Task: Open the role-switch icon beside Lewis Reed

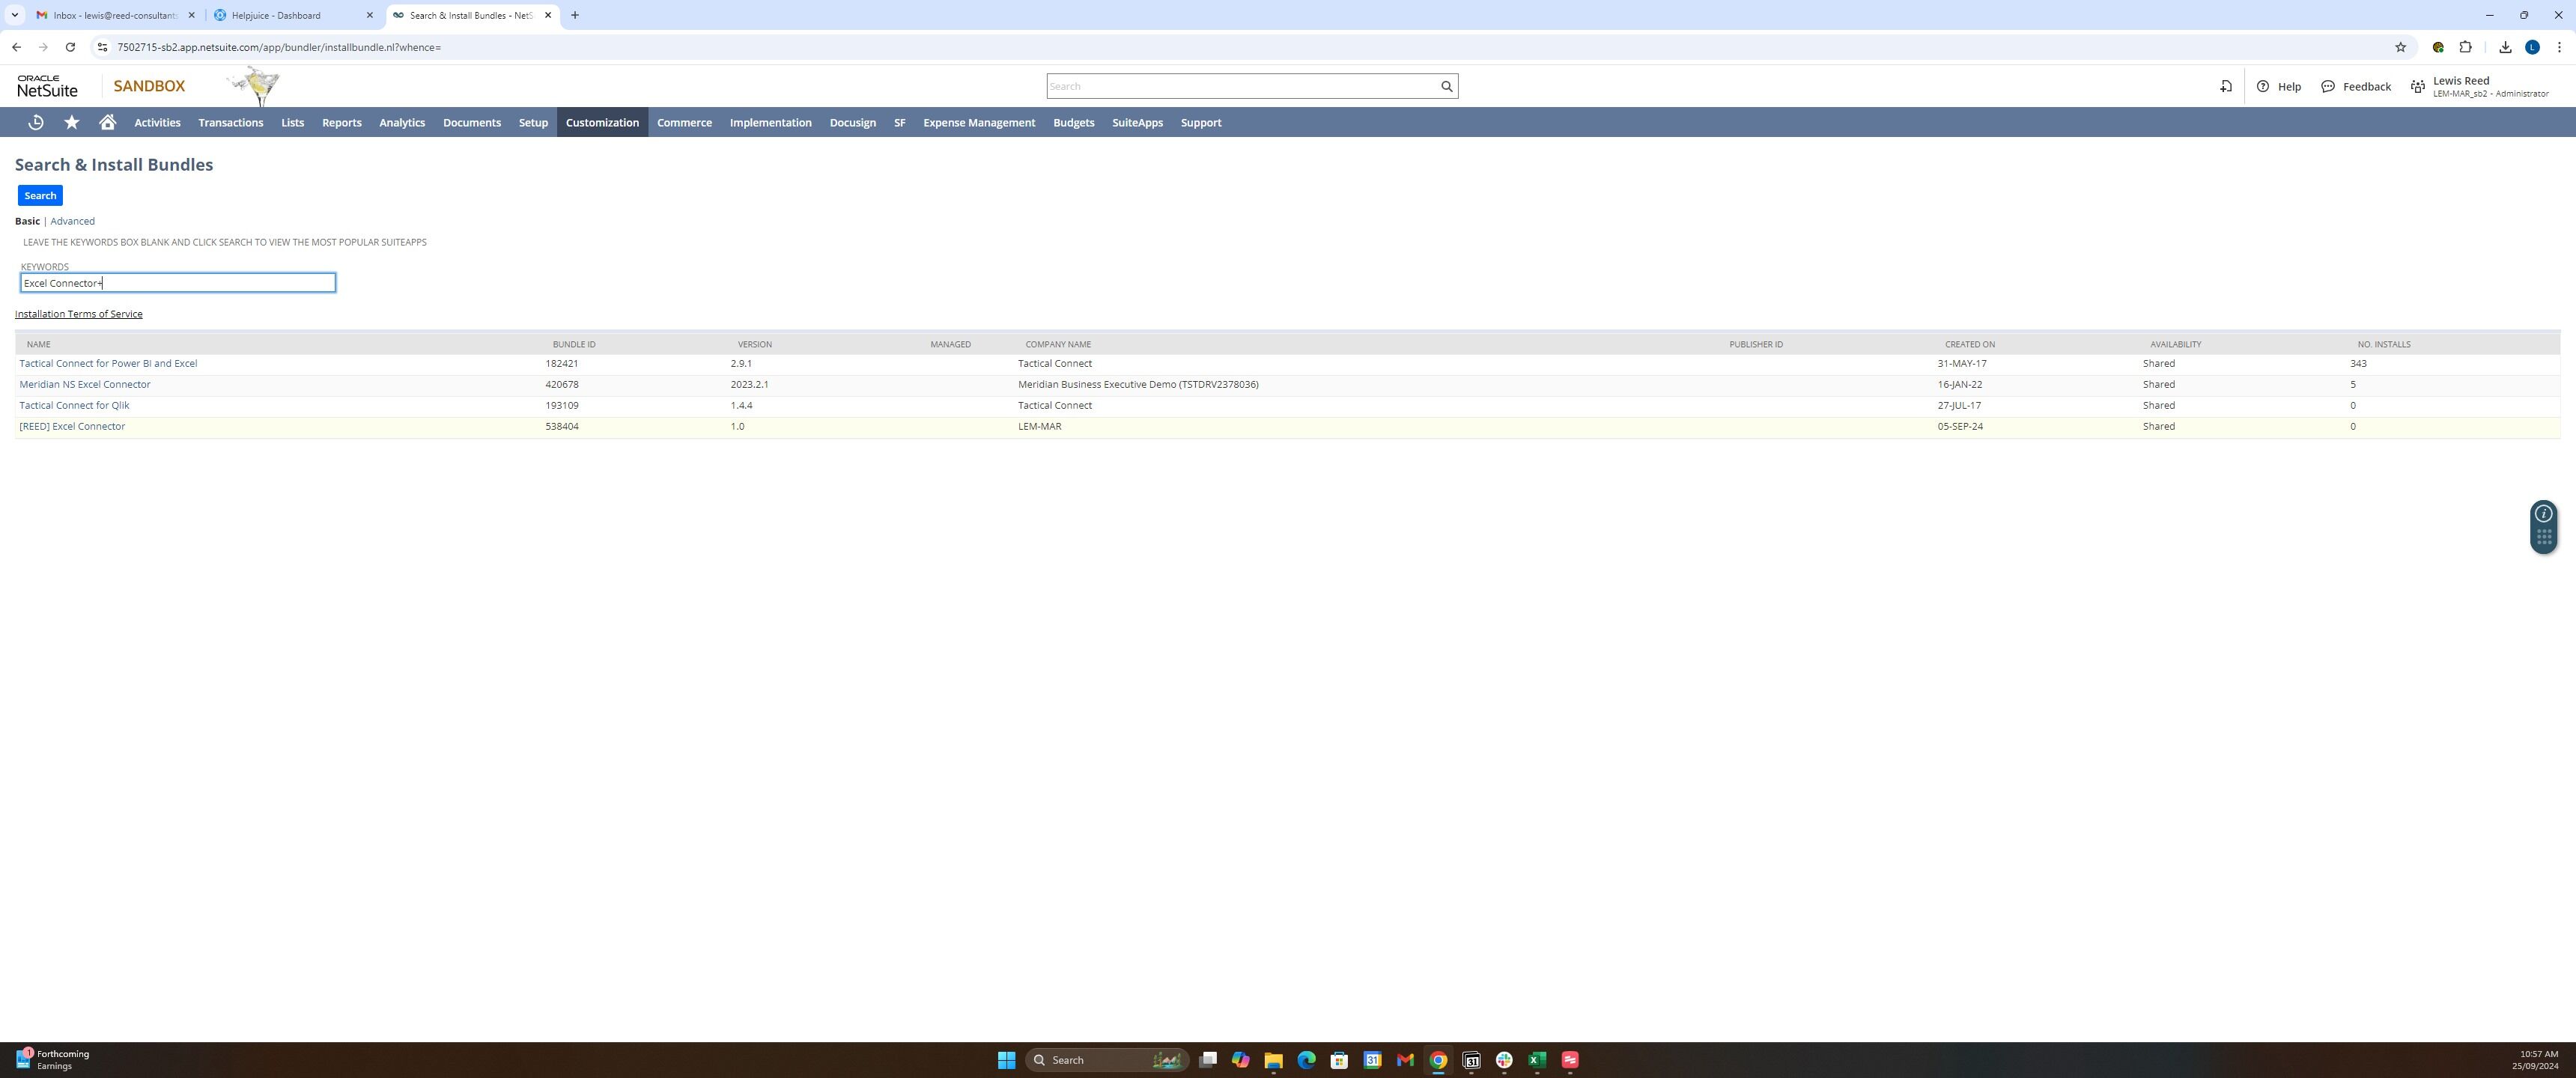Action: [2417, 87]
